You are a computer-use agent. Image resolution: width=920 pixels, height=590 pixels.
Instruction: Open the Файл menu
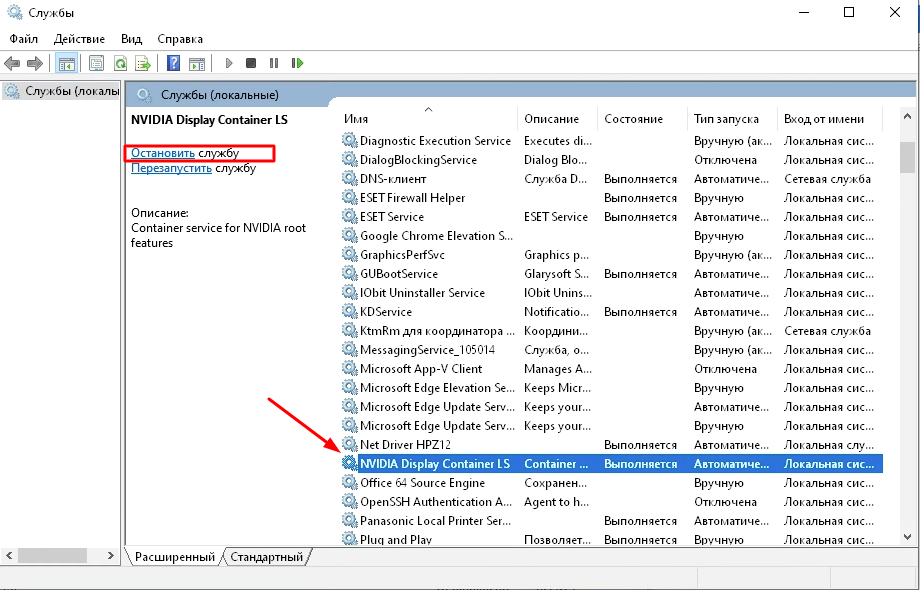point(23,39)
